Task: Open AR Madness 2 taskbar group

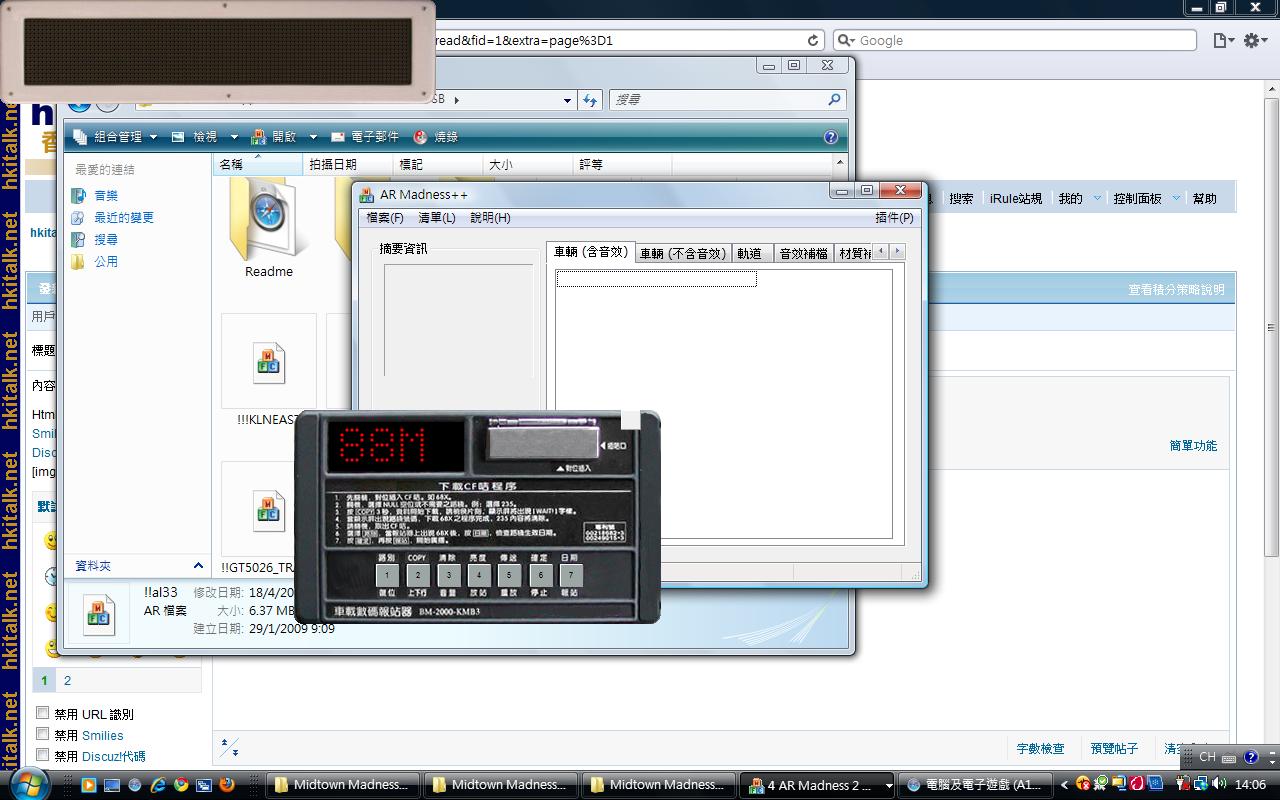Action: point(816,785)
